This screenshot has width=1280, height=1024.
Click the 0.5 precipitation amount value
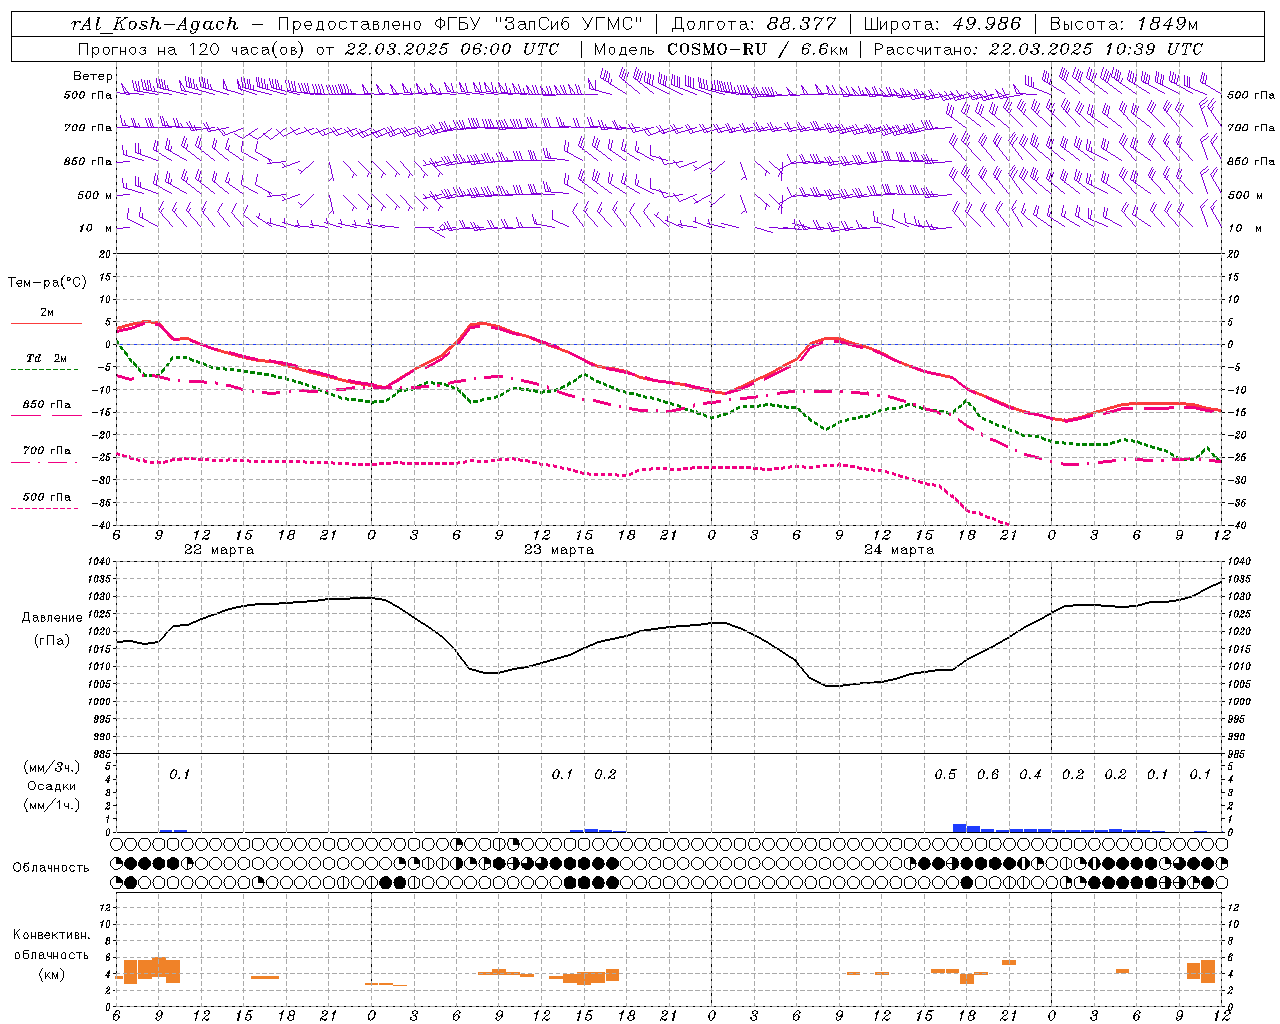pyautogui.click(x=945, y=774)
